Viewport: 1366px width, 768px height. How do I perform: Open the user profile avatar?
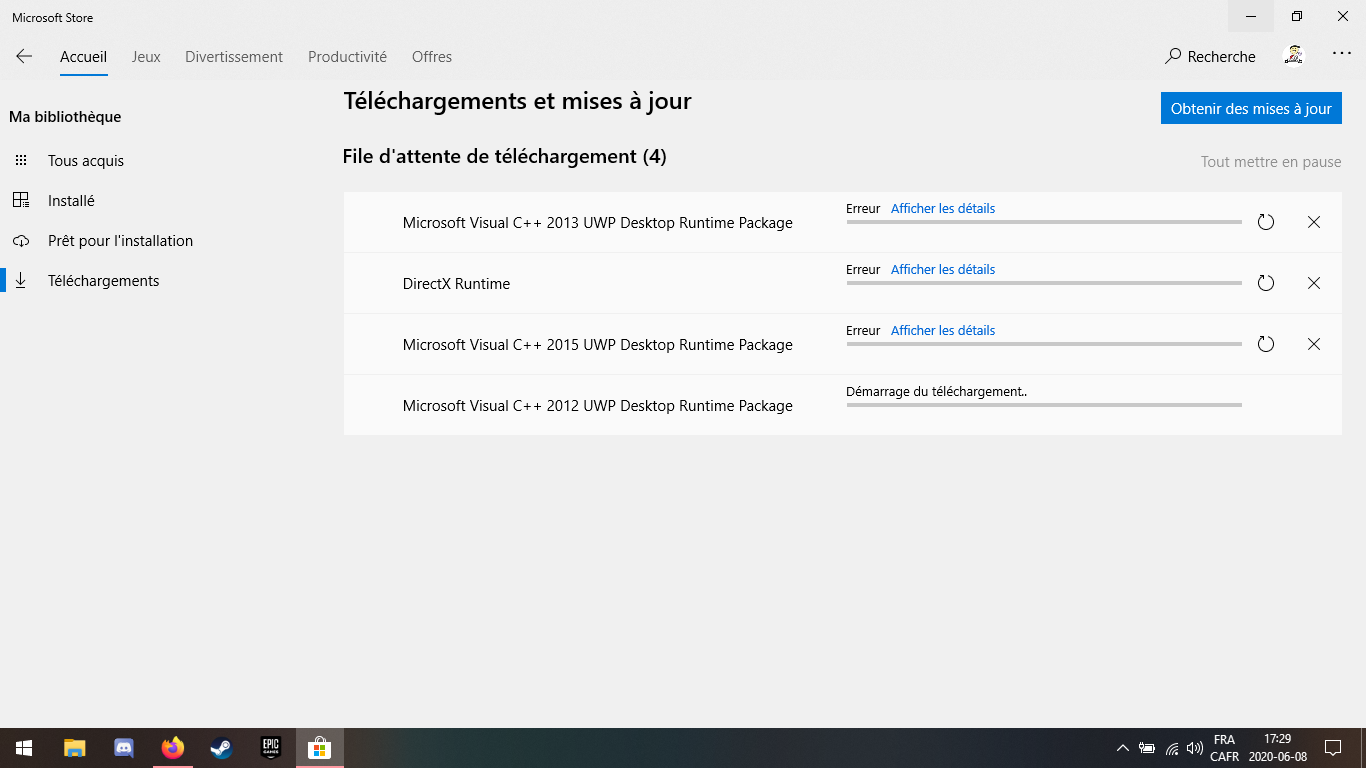(1294, 56)
